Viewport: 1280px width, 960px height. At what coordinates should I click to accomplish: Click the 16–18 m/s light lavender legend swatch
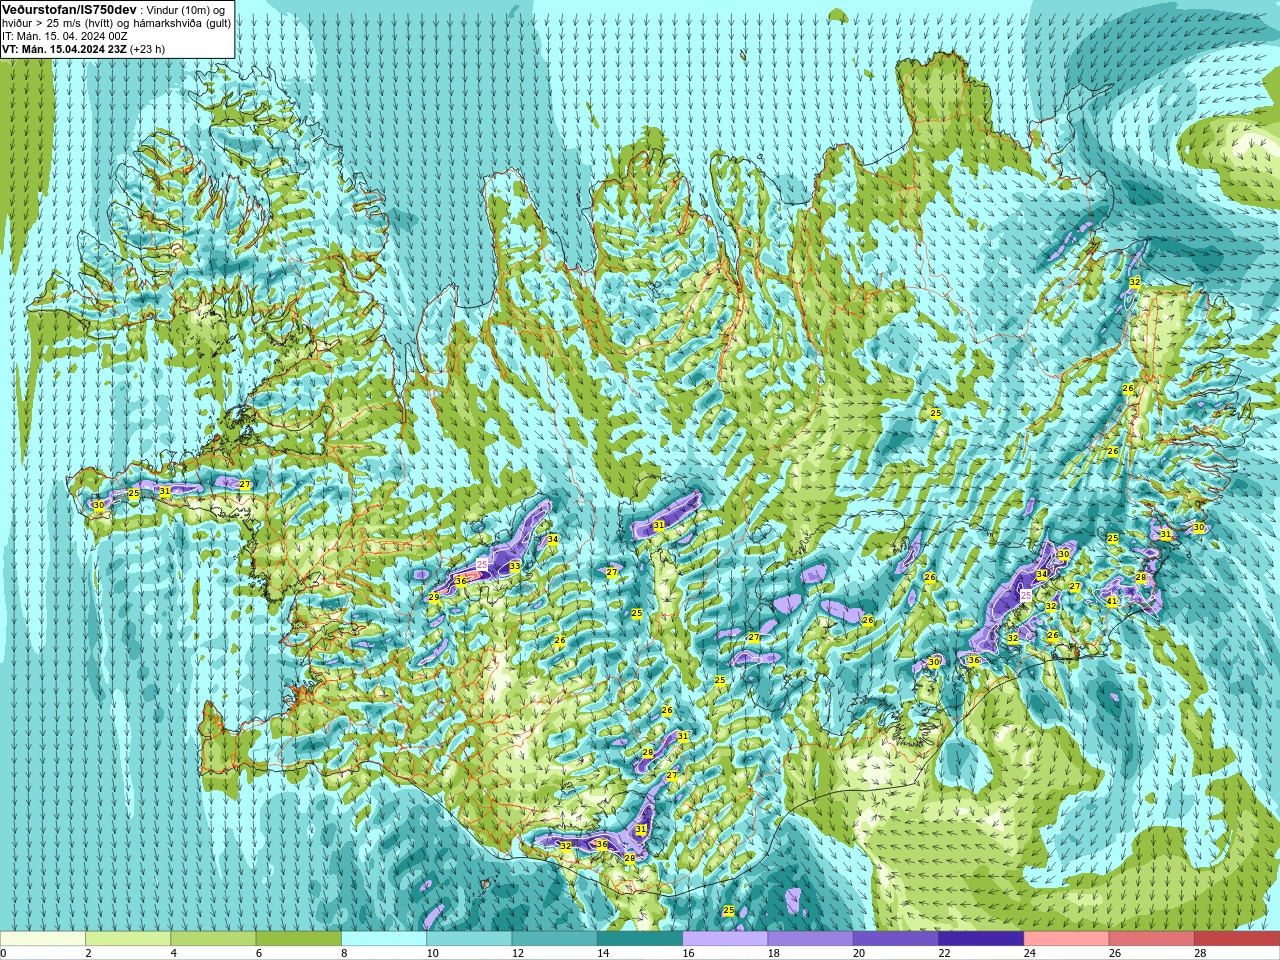pyautogui.click(x=725, y=939)
